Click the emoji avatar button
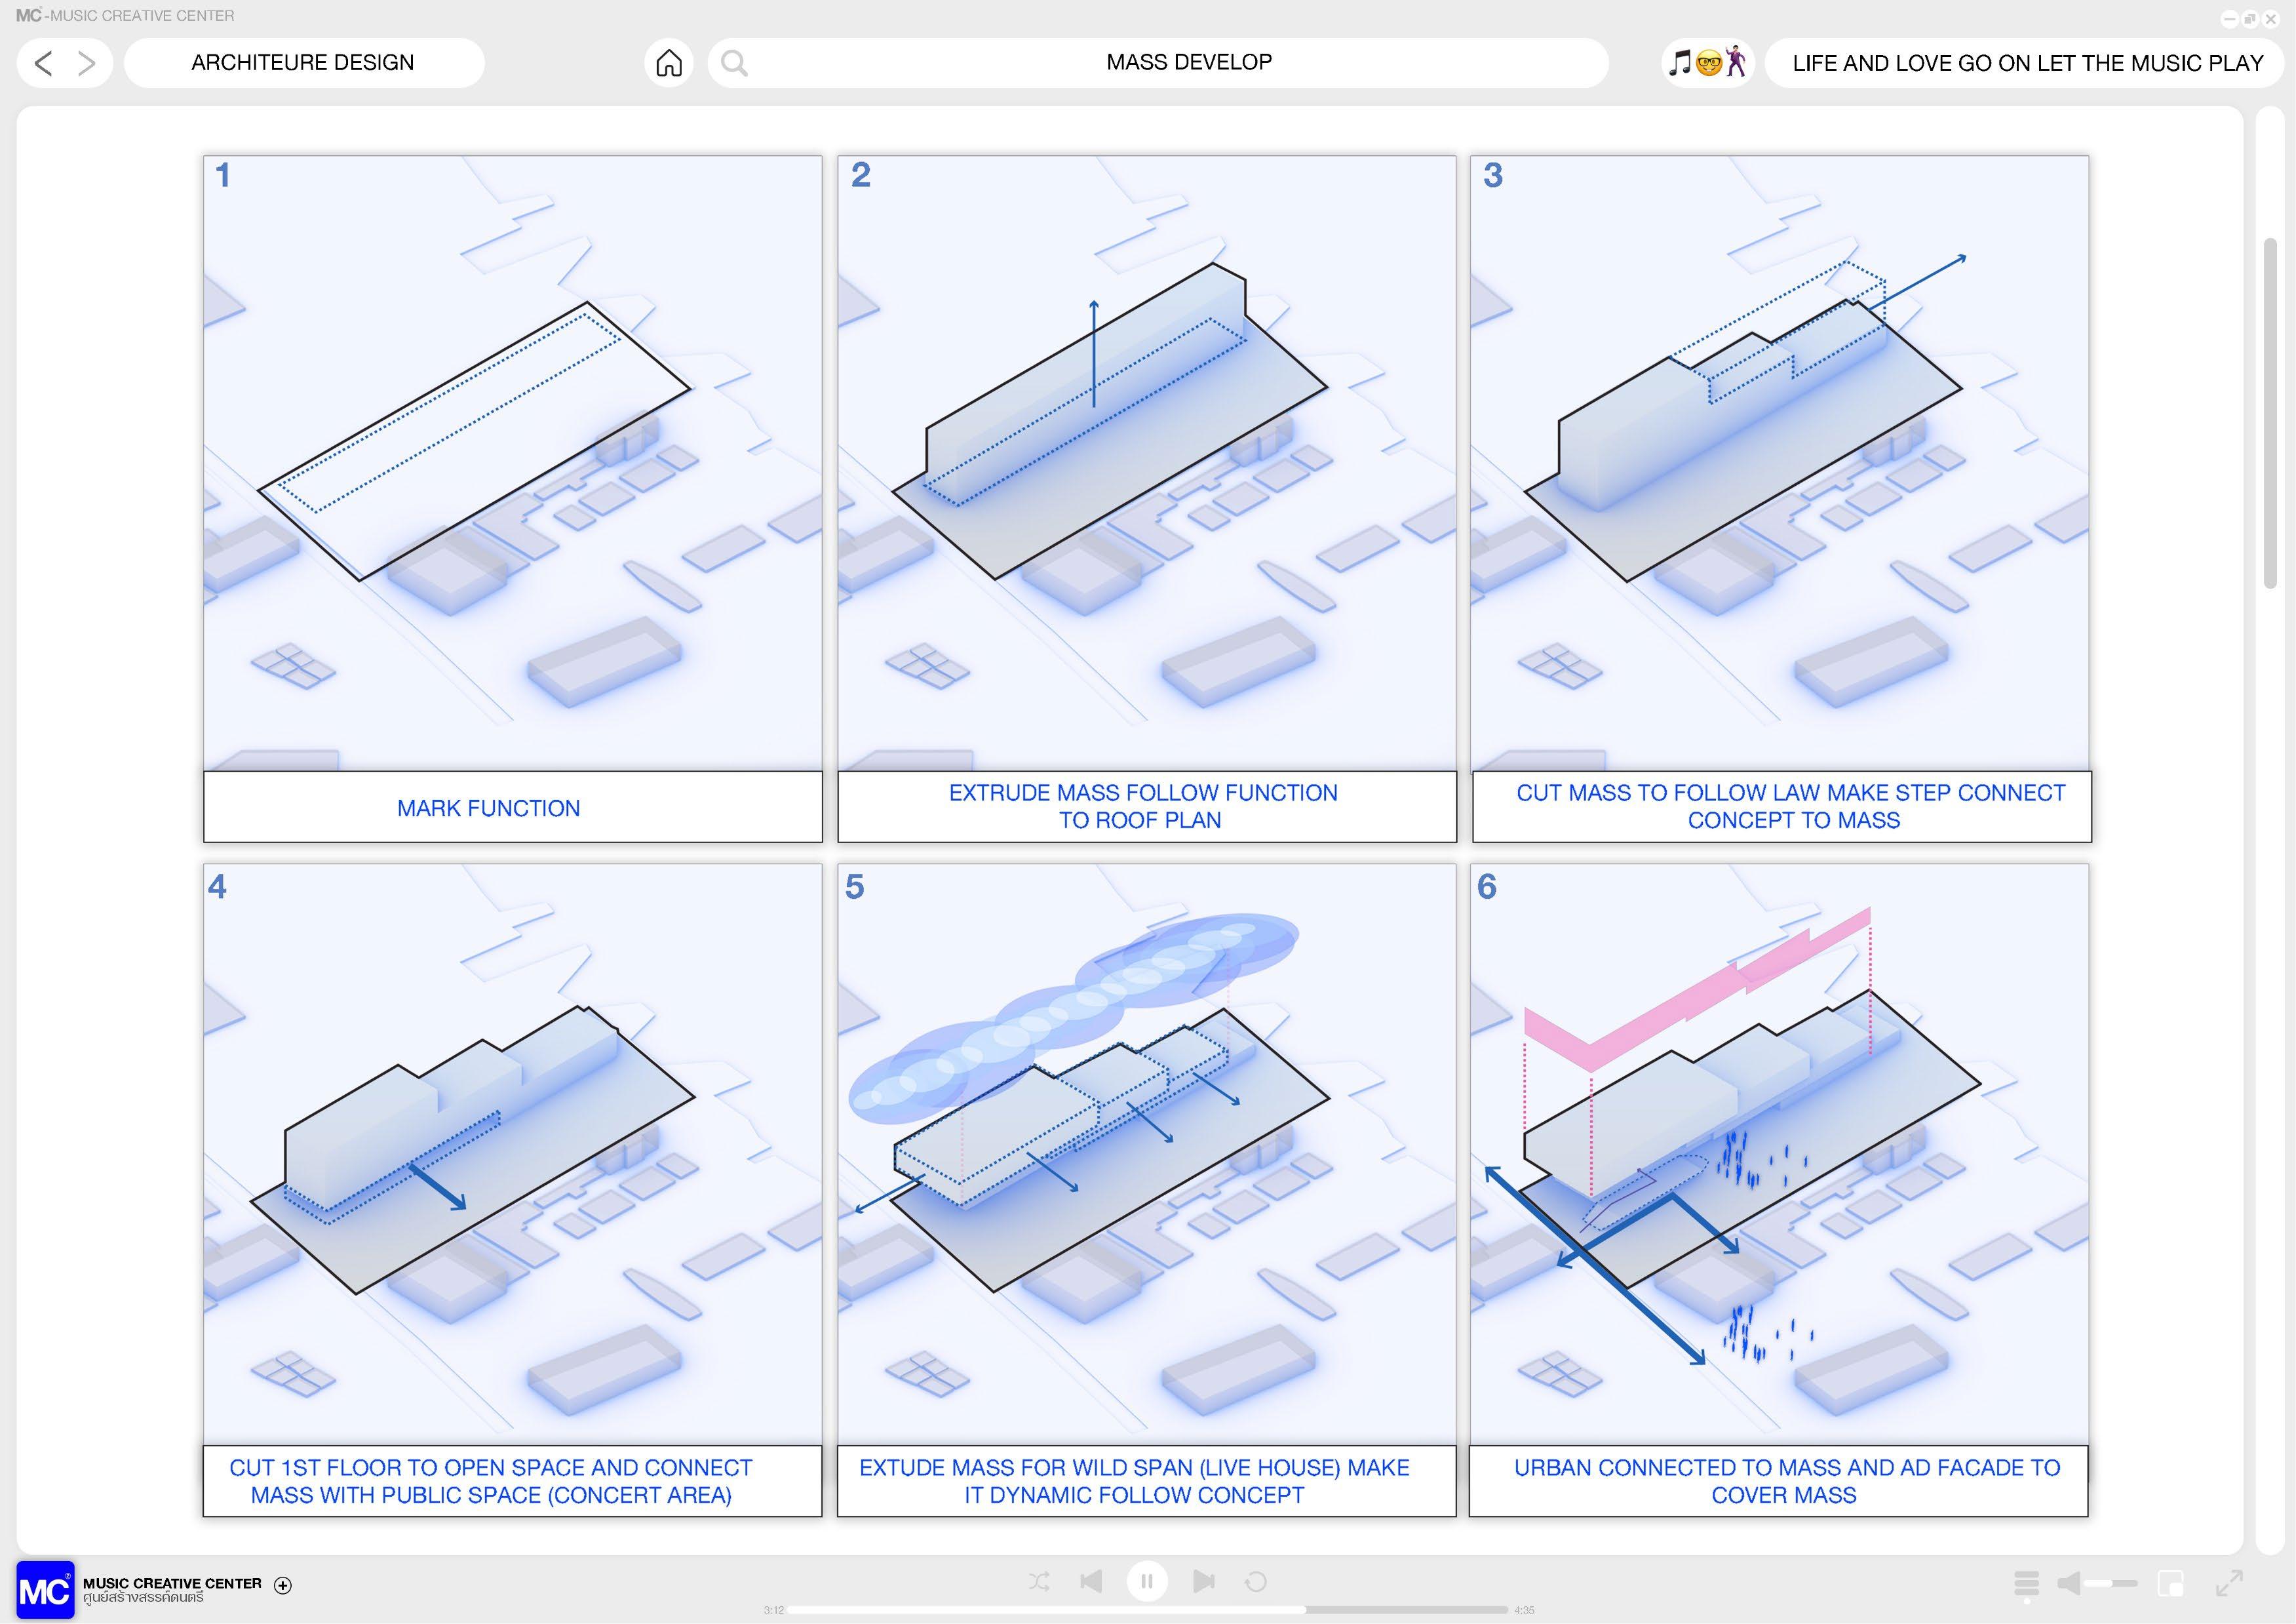 point(1707,63)
